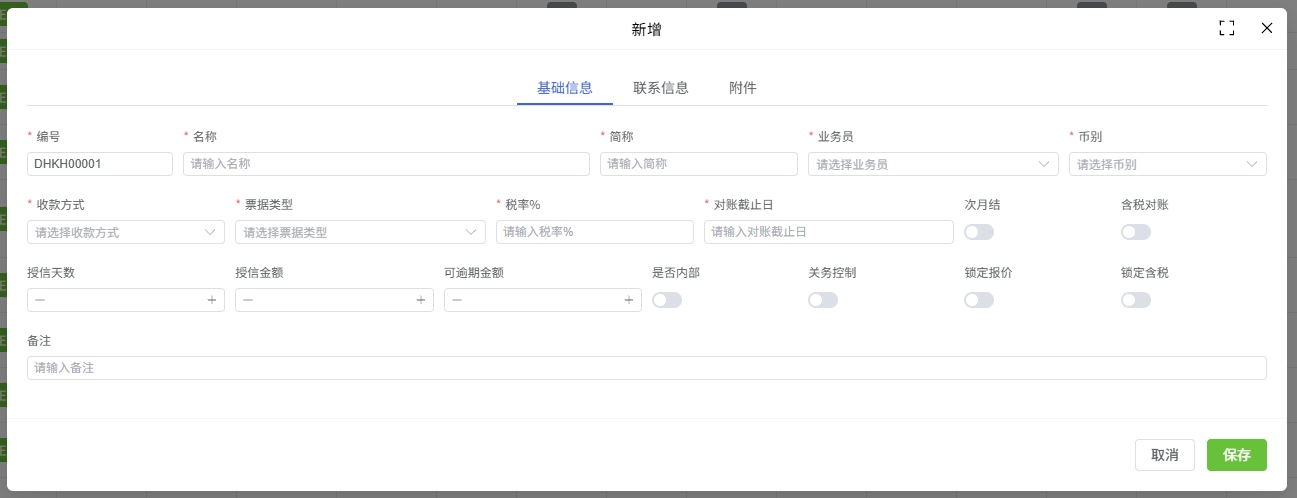Click the green 保存 button

point(1237,455)
